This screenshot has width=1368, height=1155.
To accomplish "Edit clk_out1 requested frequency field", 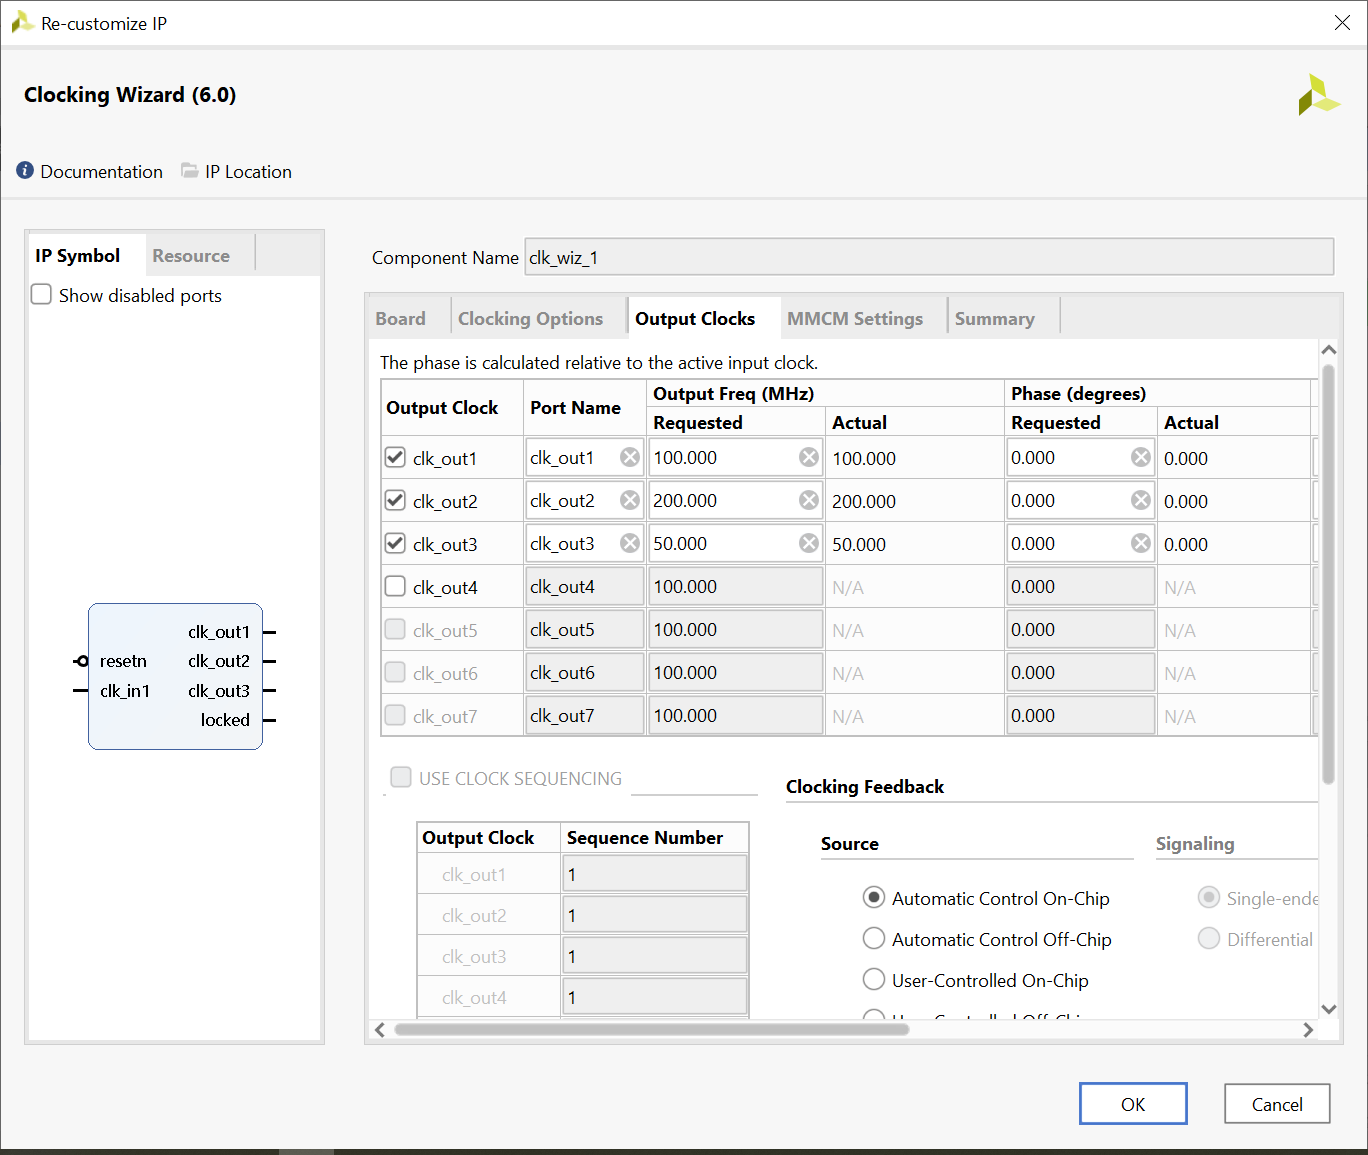I will coord(735,457).
